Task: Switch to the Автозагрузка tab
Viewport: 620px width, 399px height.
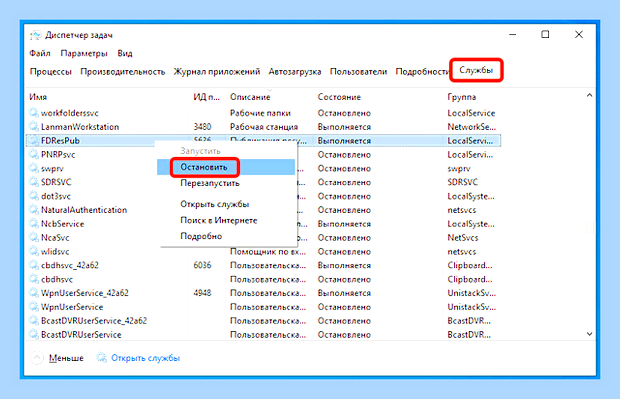Action: point(295,72)
